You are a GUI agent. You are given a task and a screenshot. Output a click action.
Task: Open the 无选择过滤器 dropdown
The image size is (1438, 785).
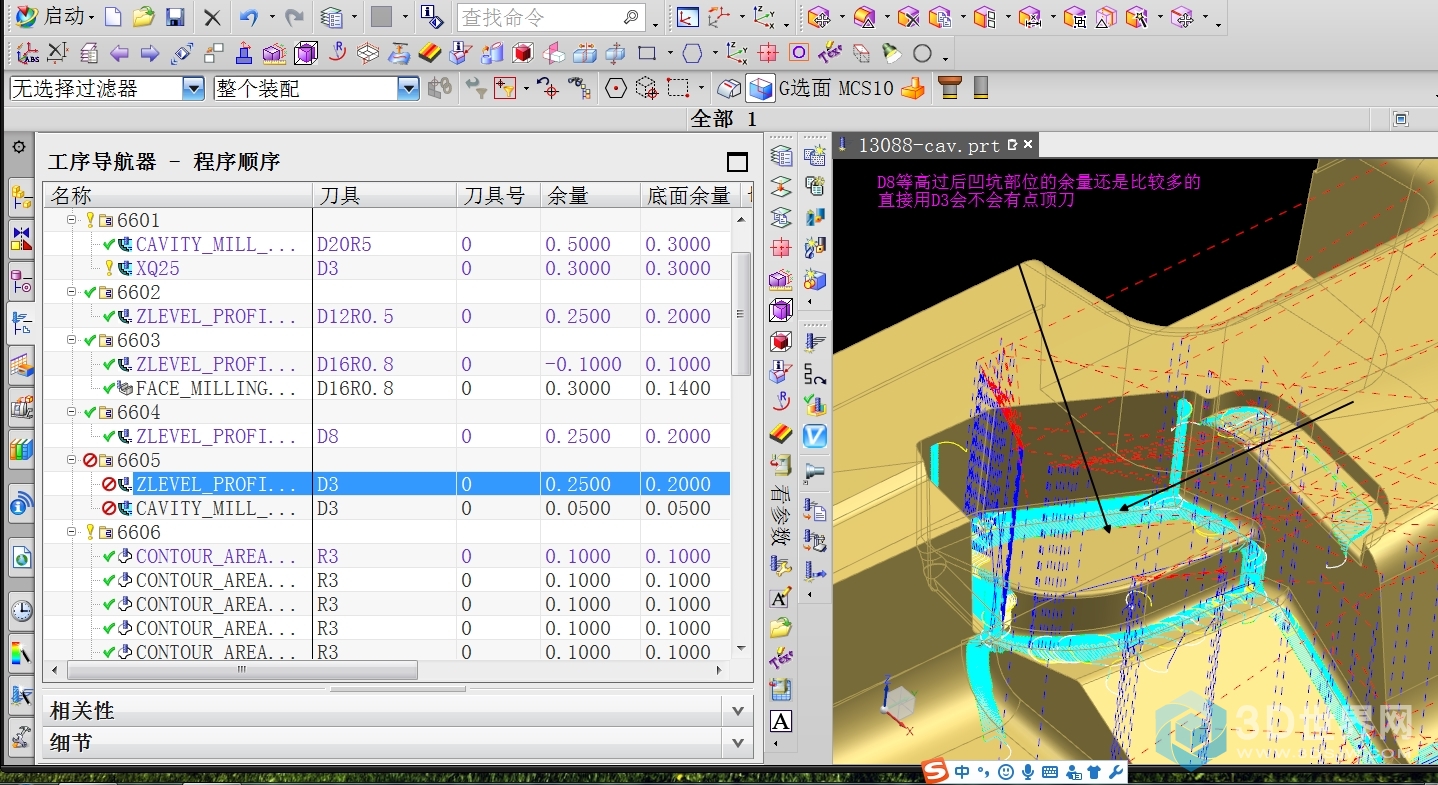pyautogui.click(x=193, y=89)
